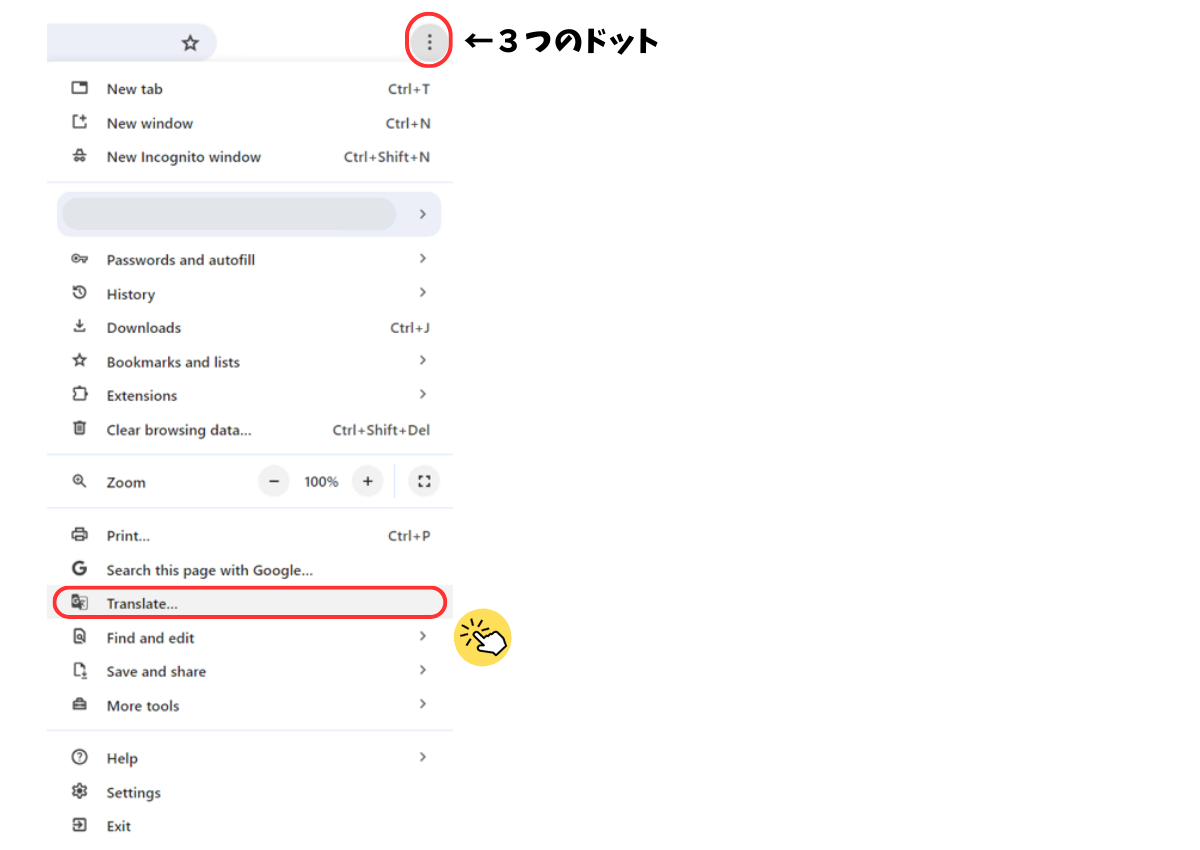Click the Print printer icon

pos(80,535)
